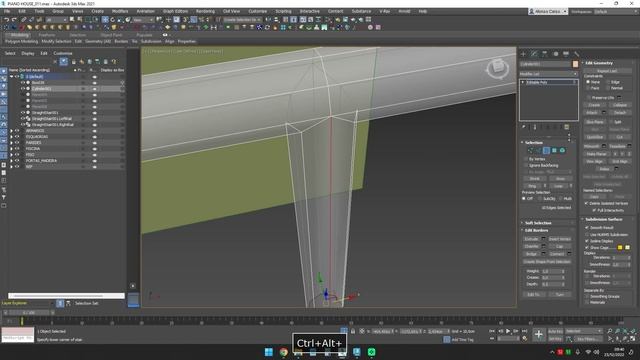This screenshot has height=360, width=640.
Task: Click the Detach button
Action: (x=620, y=112)
